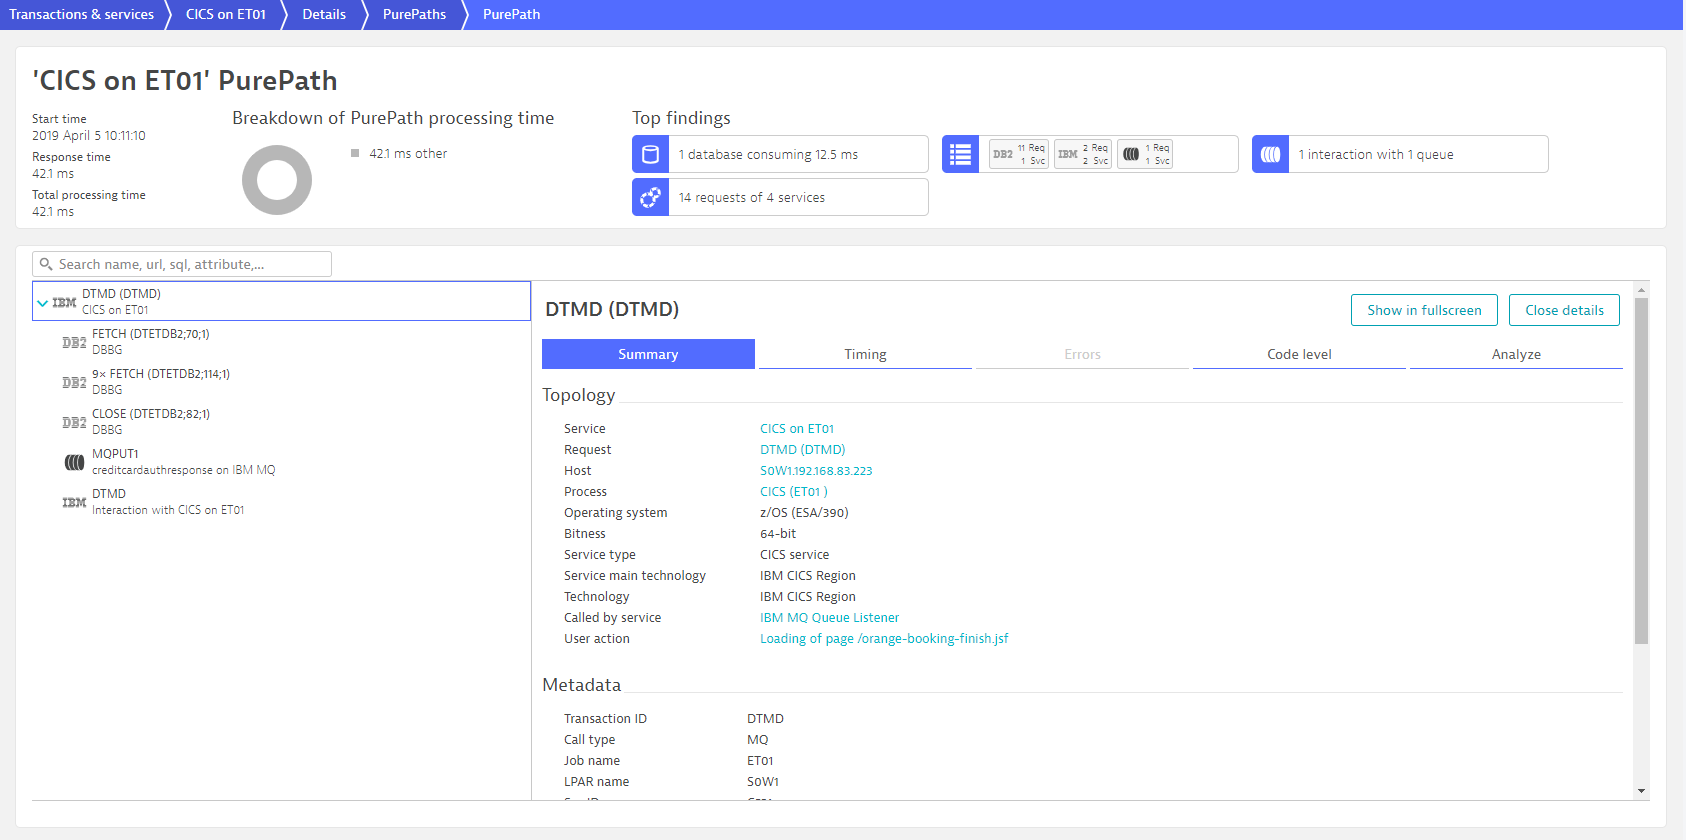The image size is (1686, 840).
Task: Select 9× FETCH (DTETDB2;114;1) tree row
Action: click(x=281, y=381)
